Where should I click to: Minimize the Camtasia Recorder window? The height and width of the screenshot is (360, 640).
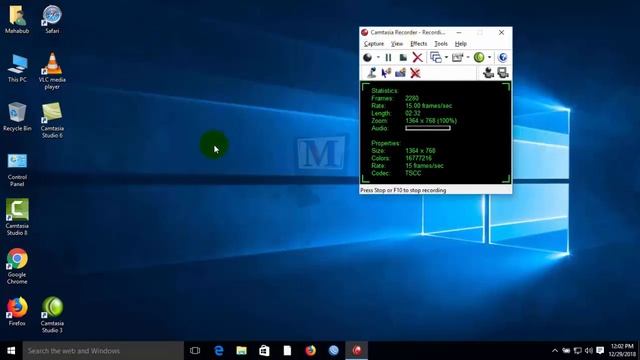(459, 32)
